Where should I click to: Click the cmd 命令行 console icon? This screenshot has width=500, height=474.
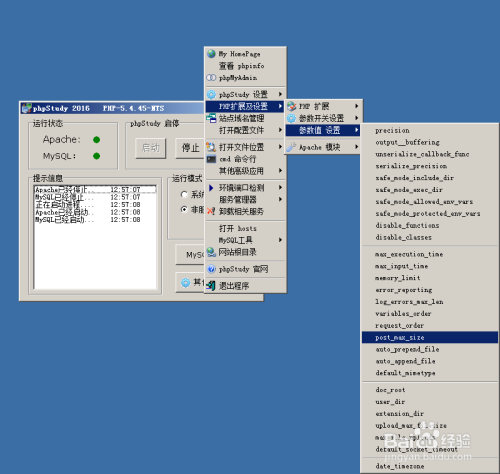click(x=211, y=159)
